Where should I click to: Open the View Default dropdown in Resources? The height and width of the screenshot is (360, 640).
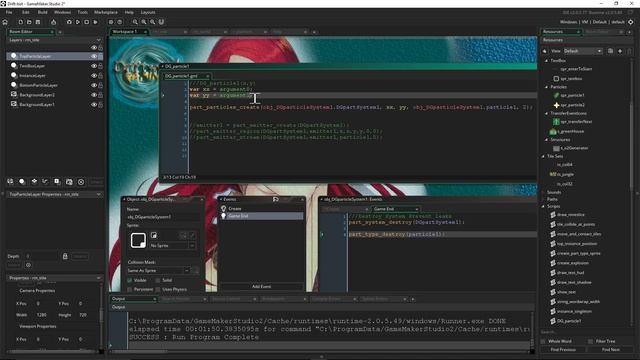(x=582, y=51)
